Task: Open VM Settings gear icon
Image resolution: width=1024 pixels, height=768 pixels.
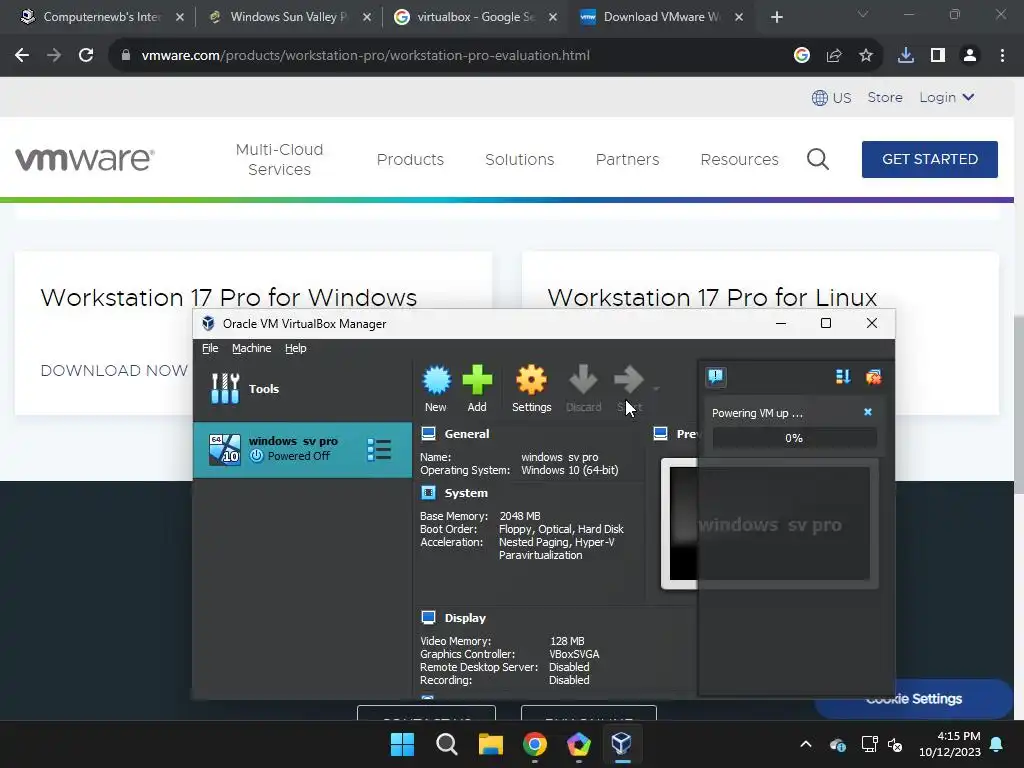Action: pyautogui.click(x=531, y=389)
